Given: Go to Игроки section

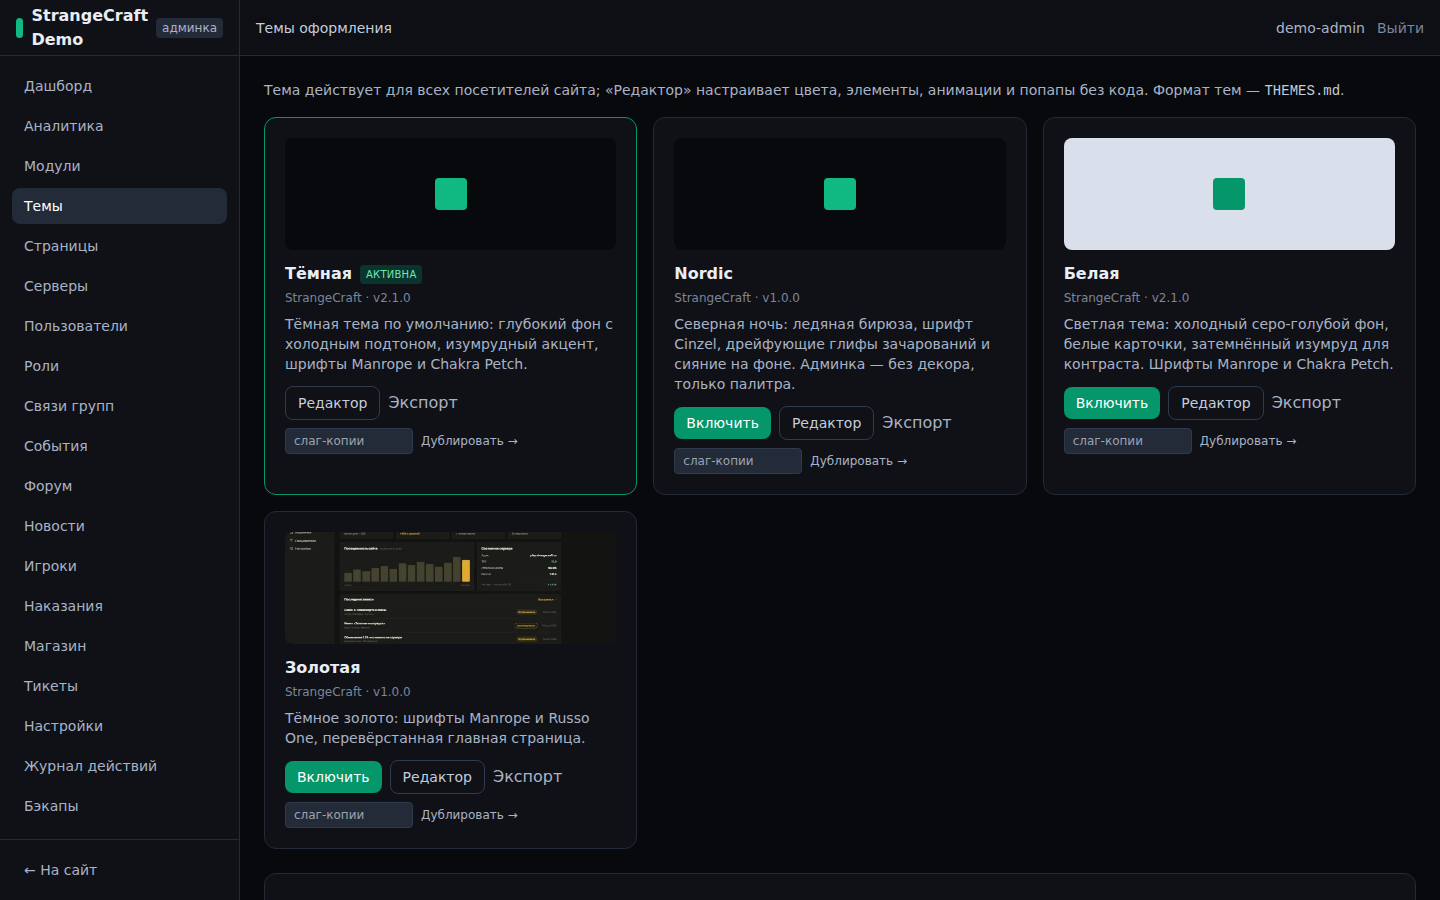Looking at the screenshot, I should (x=119, y=566).
